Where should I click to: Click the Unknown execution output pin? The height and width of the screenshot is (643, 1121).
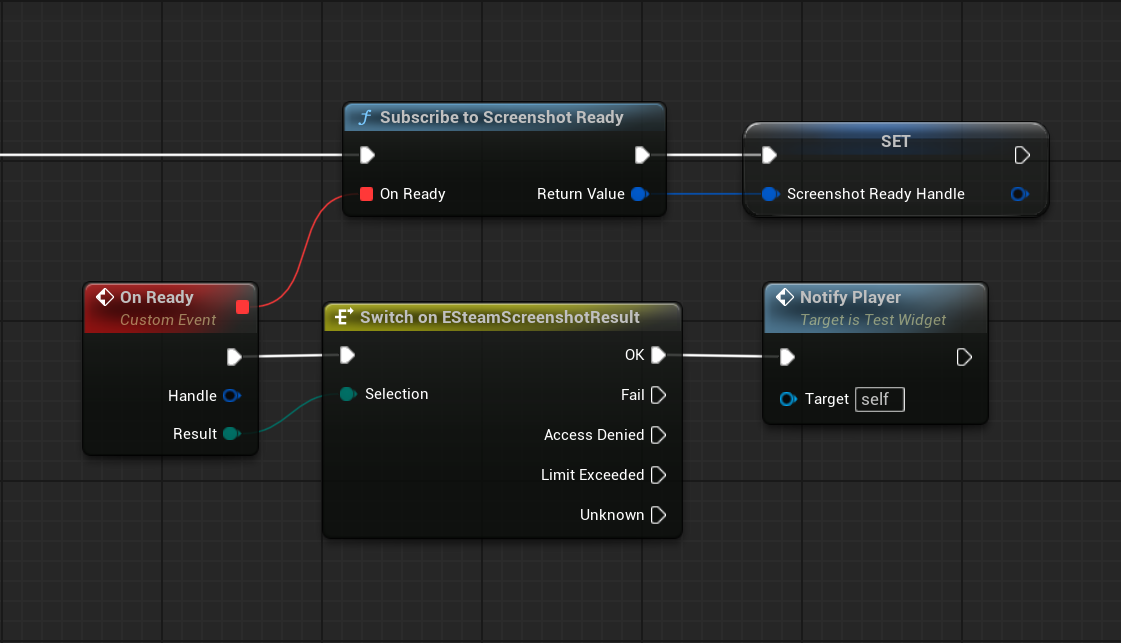(658, 515)
